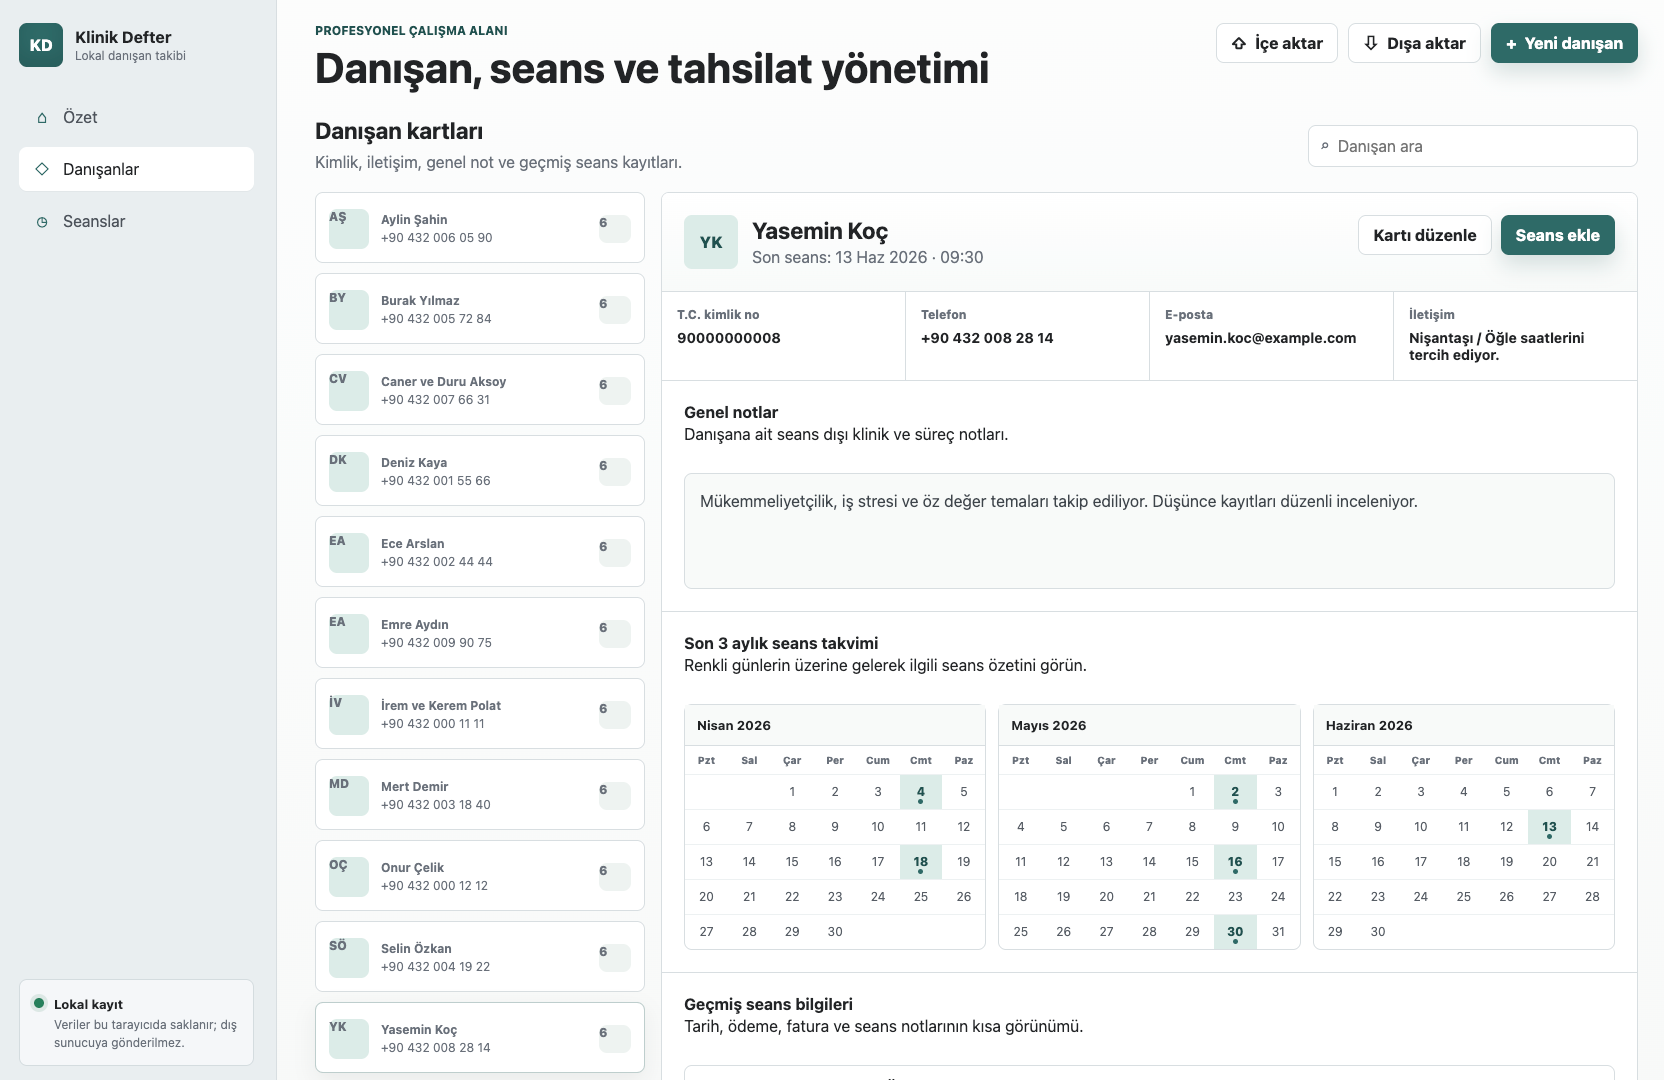Click session count badge on Aylin Şahin card
Image resolution: width=1664 pixels, height=1080 pixels.
615,228
